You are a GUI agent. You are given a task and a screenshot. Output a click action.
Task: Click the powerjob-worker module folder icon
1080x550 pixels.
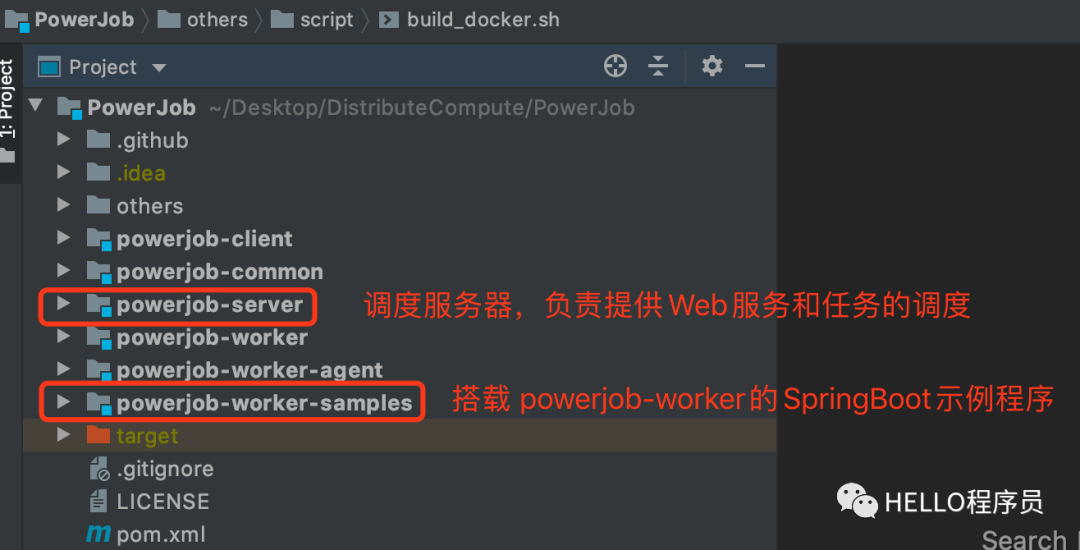[99, 337]
